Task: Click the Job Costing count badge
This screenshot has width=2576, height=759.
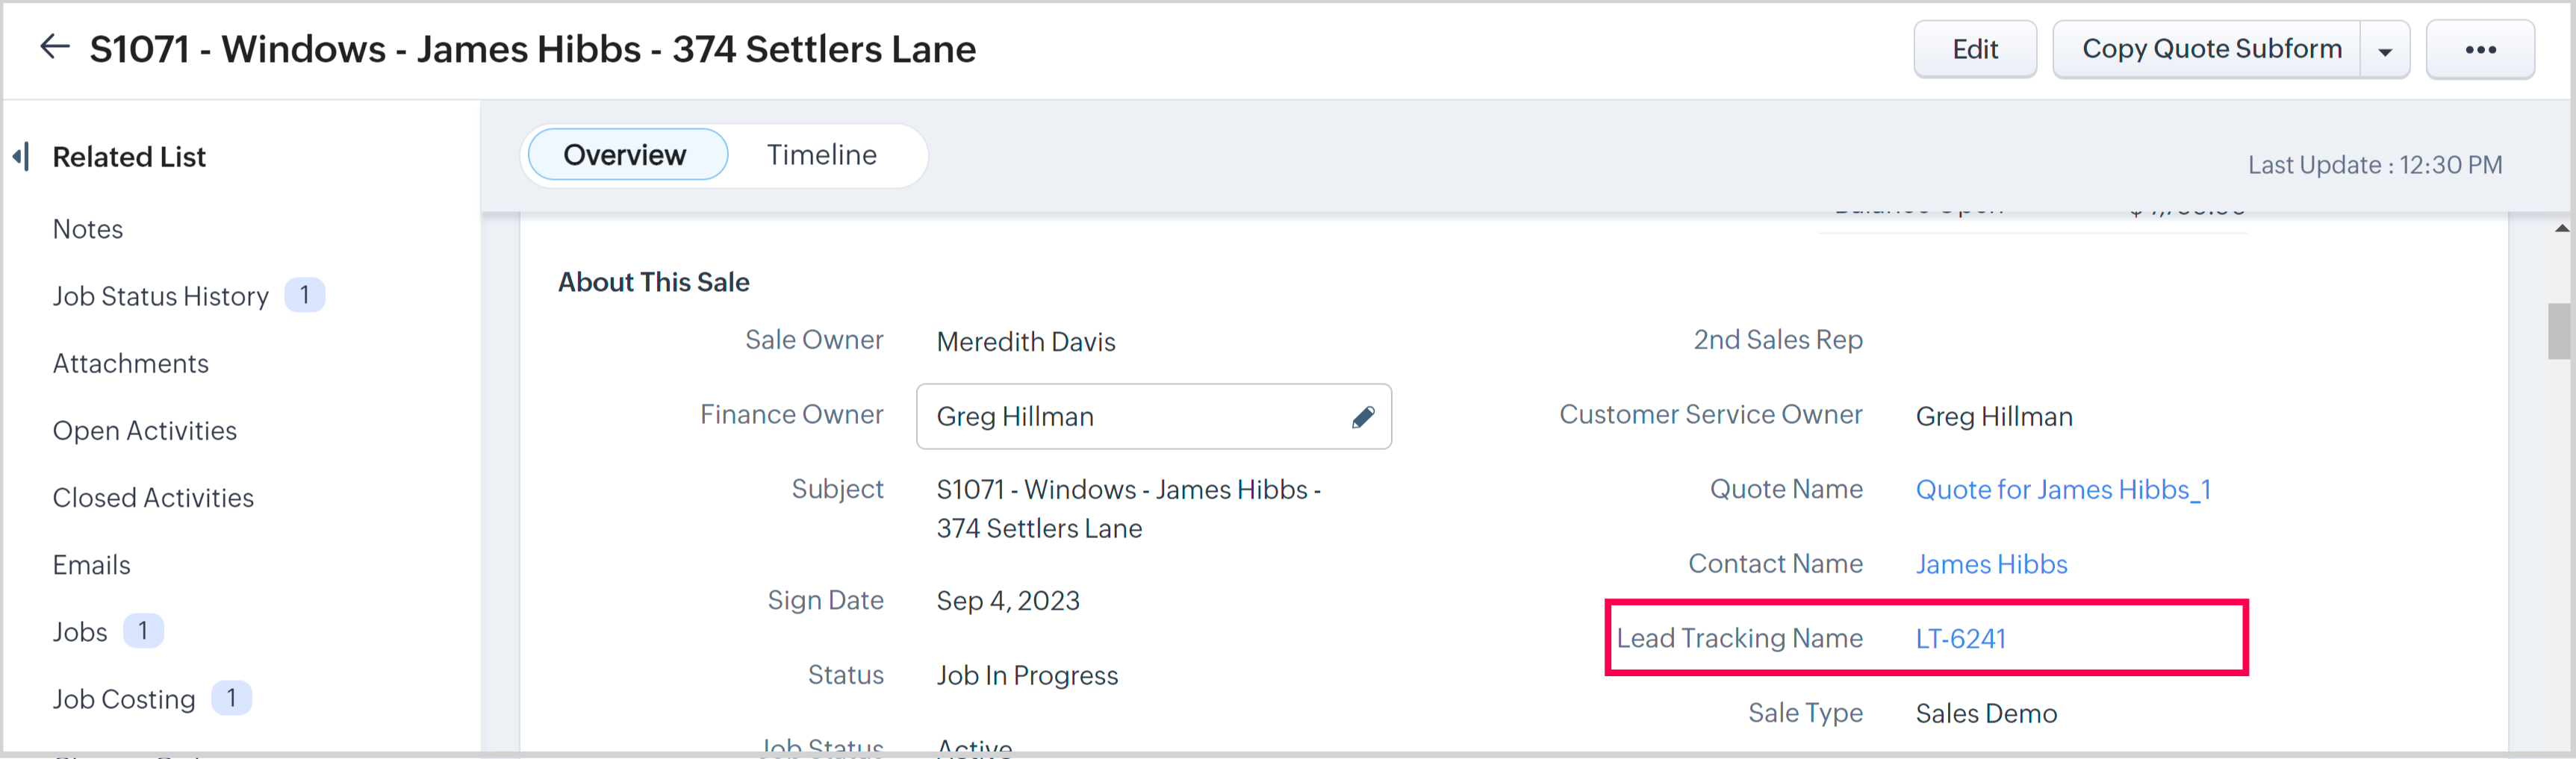Action: [x=231, y=698]
